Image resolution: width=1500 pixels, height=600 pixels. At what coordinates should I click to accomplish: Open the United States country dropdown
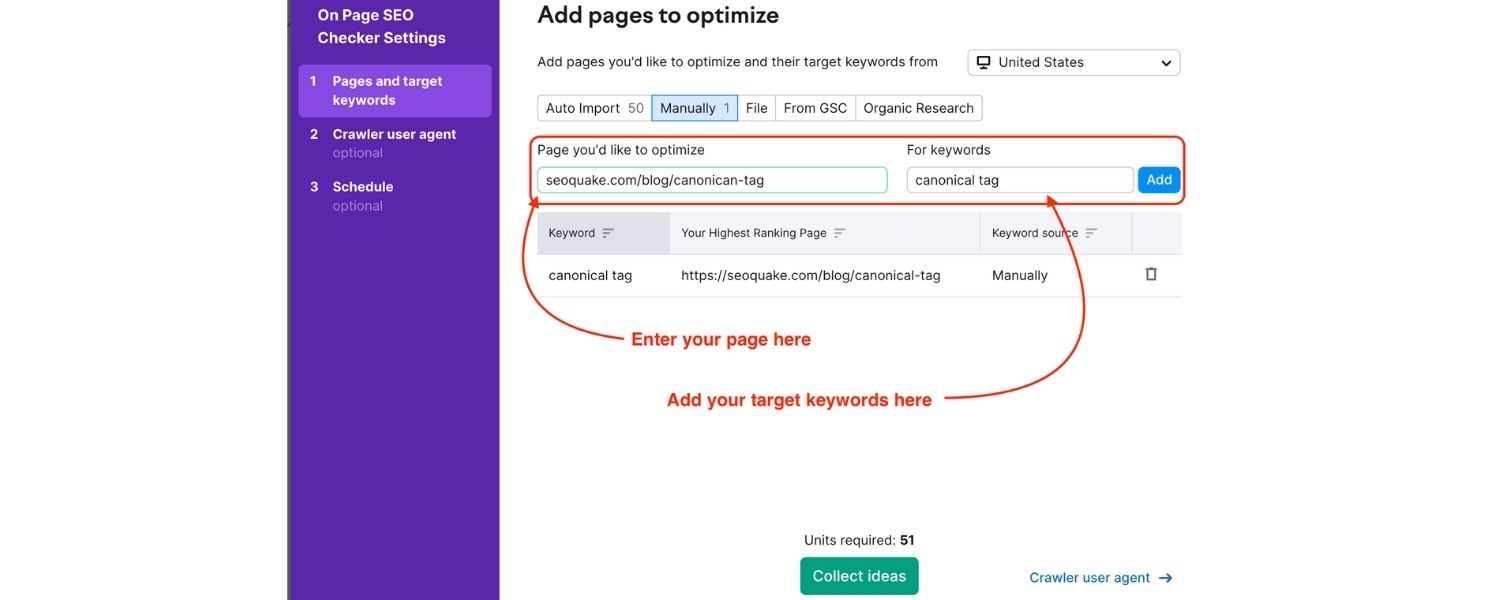1073,62
